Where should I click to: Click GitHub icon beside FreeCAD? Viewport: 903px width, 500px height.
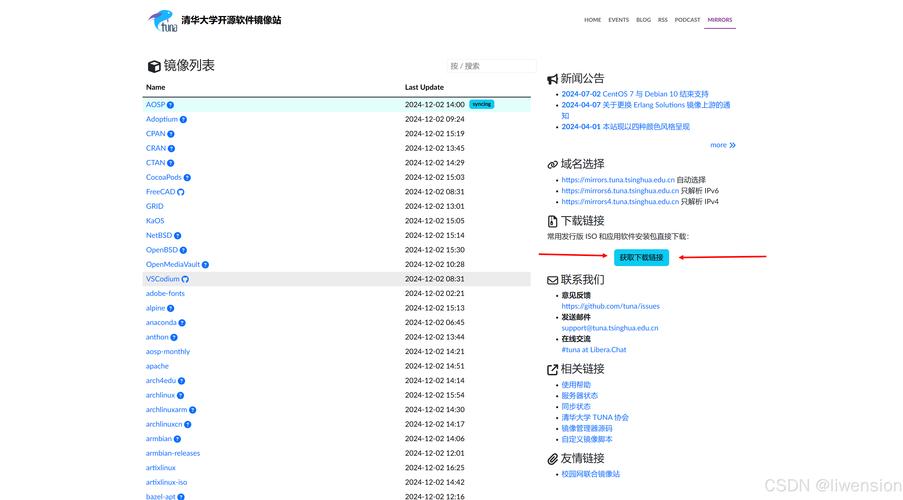click(181, 192)
